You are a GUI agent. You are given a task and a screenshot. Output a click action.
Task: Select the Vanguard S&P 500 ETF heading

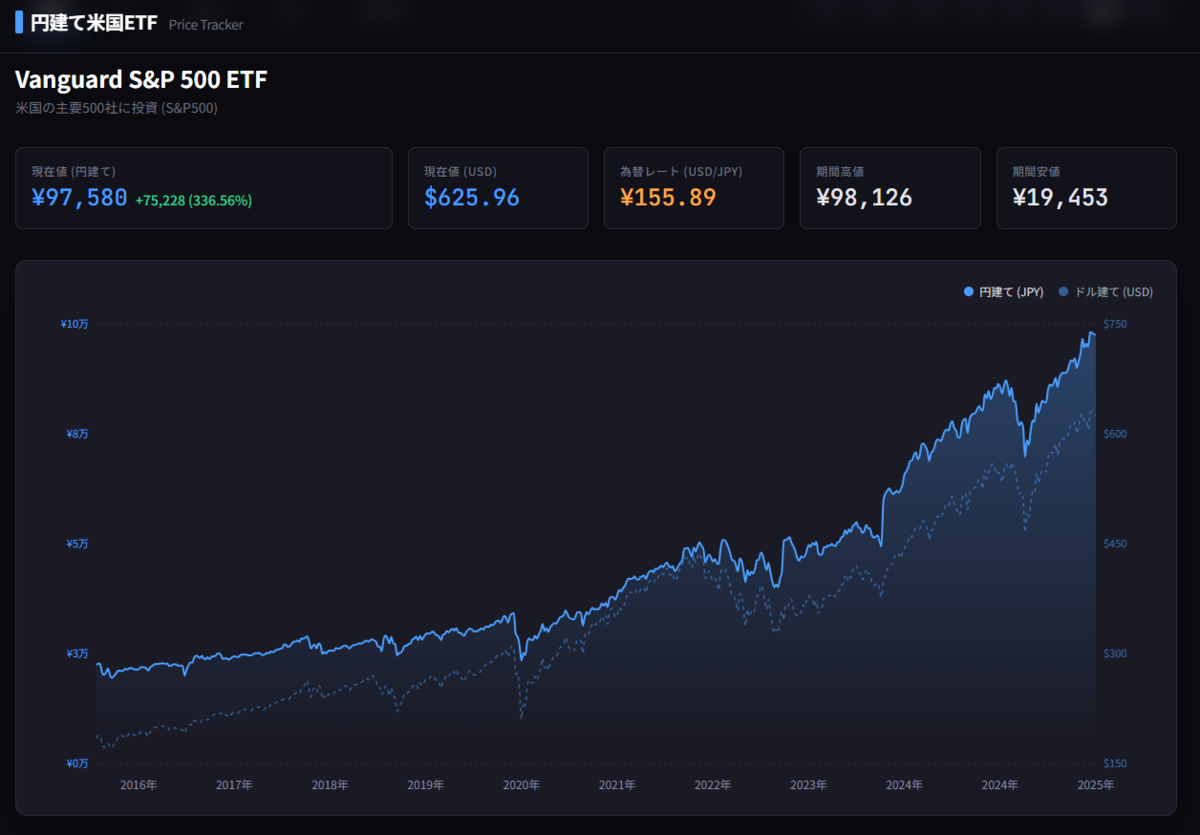141,80
